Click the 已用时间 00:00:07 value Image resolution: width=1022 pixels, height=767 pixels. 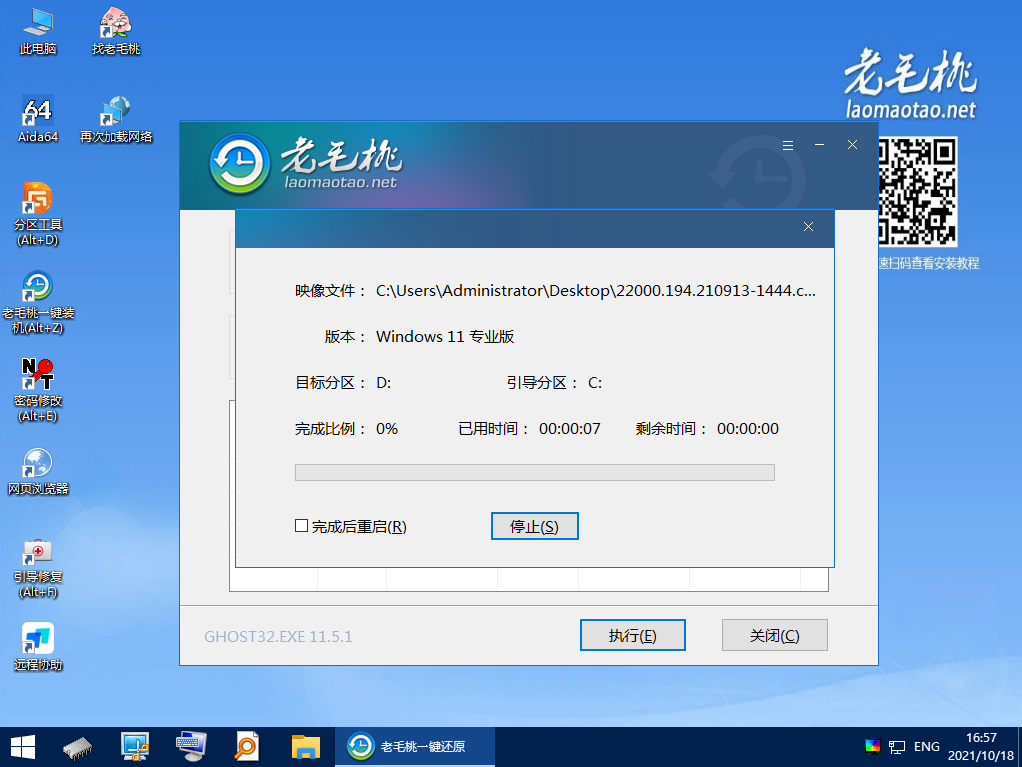[569, 429]
